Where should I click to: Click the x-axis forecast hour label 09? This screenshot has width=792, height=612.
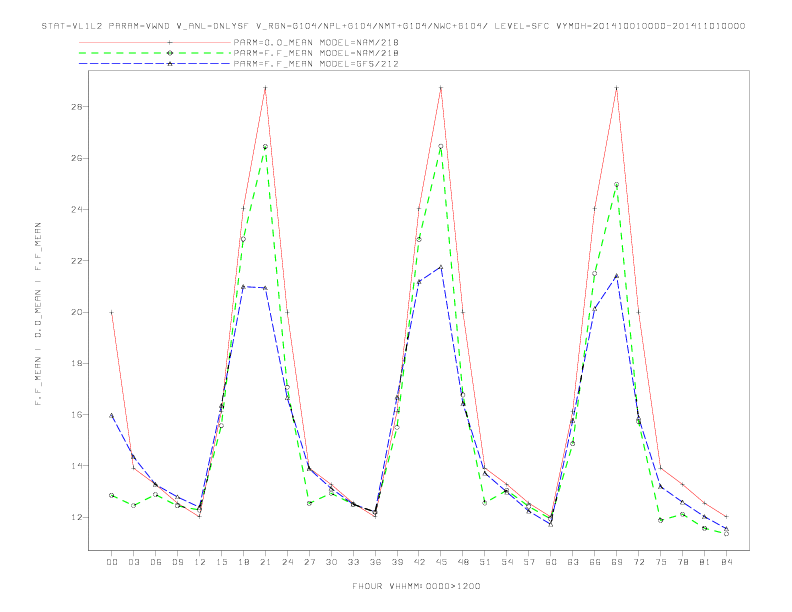(x=178, y=562)
